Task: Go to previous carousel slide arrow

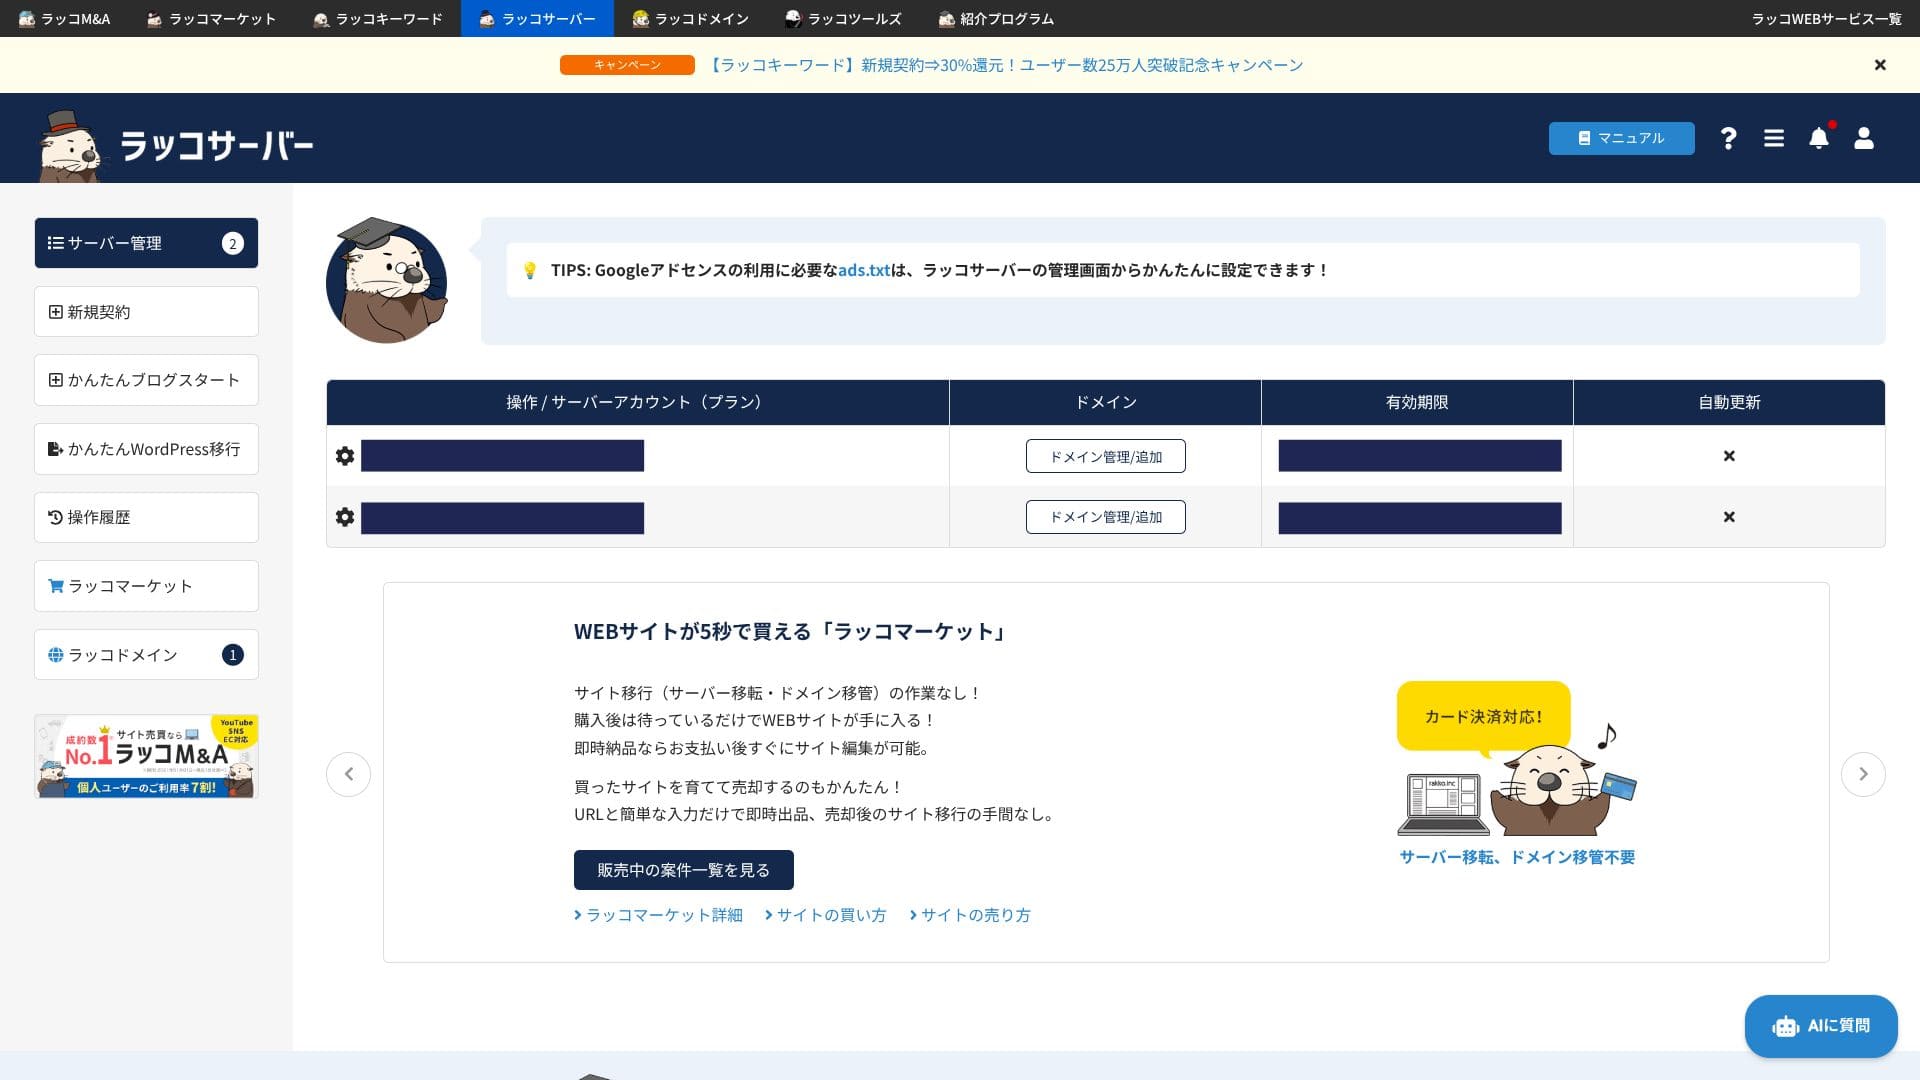Action: point(348,774)
